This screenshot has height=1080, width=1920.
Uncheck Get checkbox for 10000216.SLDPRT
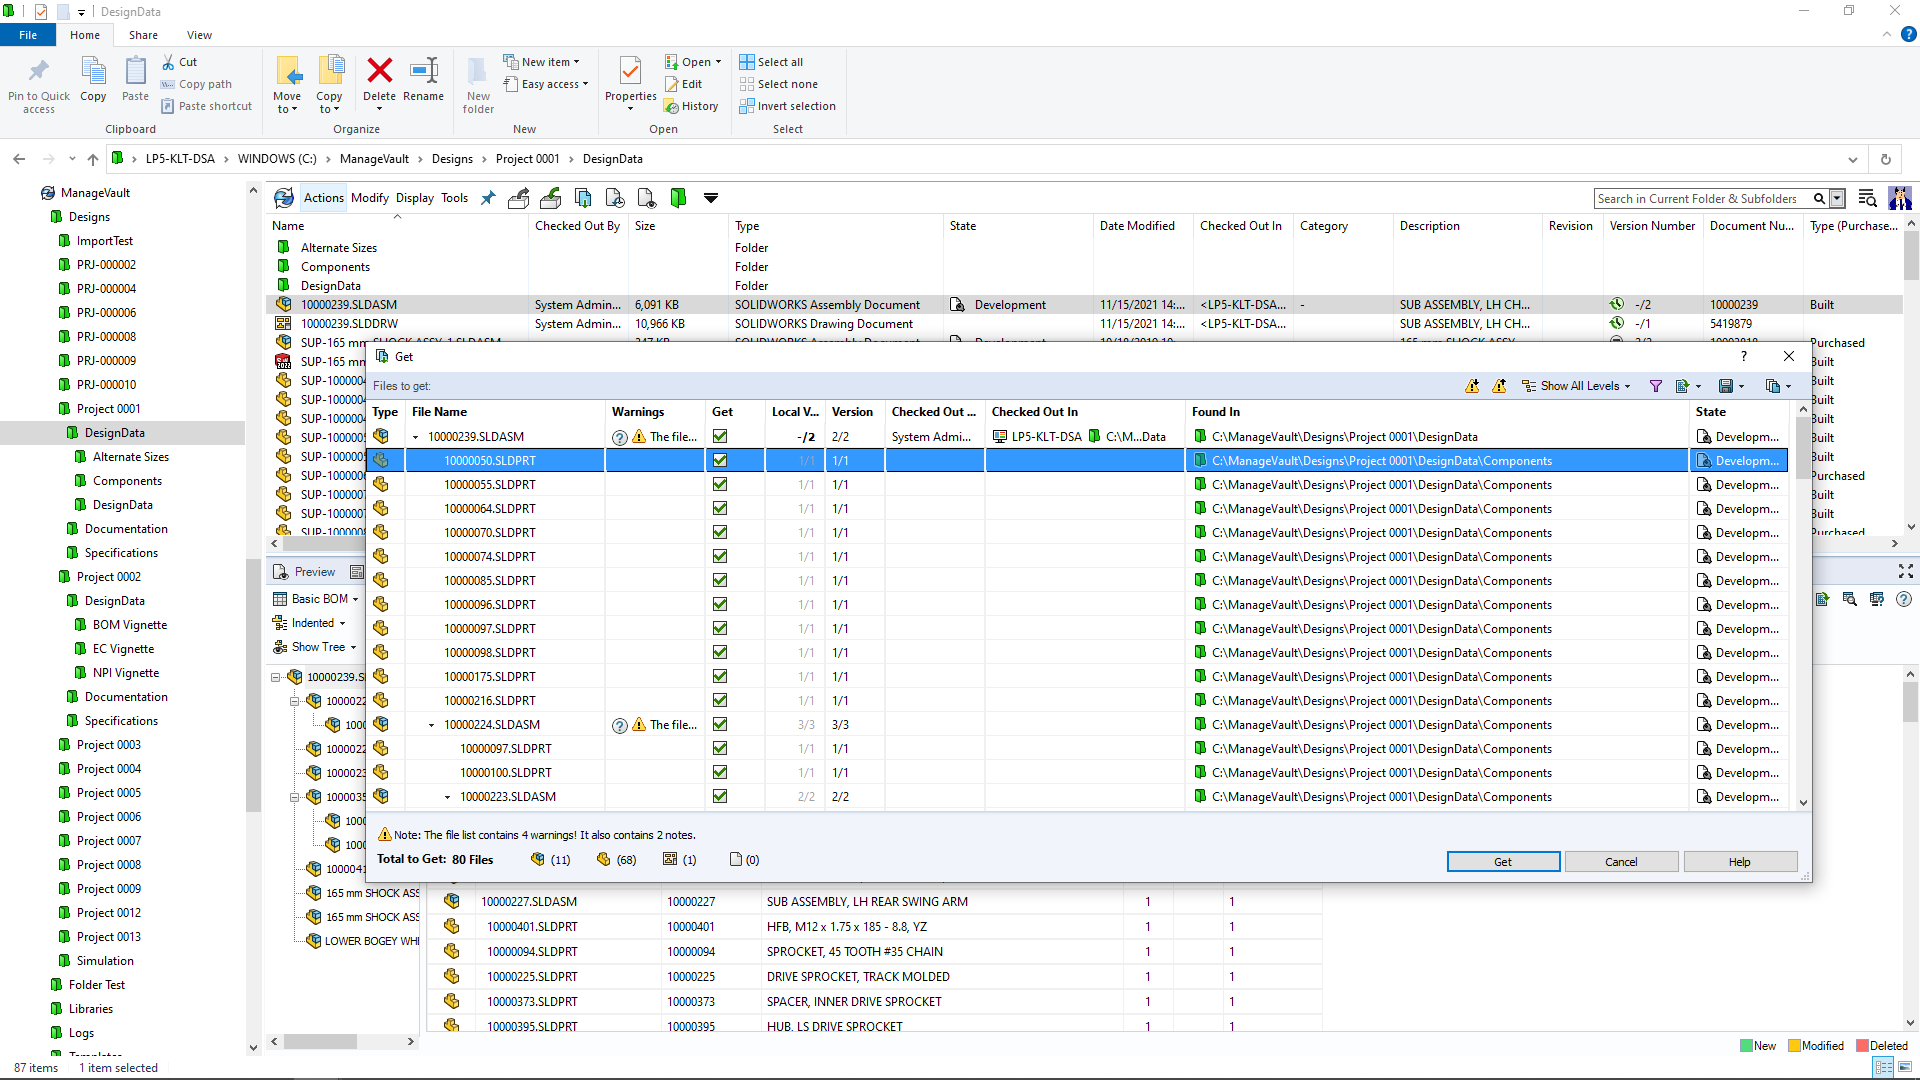click(720, 701)
